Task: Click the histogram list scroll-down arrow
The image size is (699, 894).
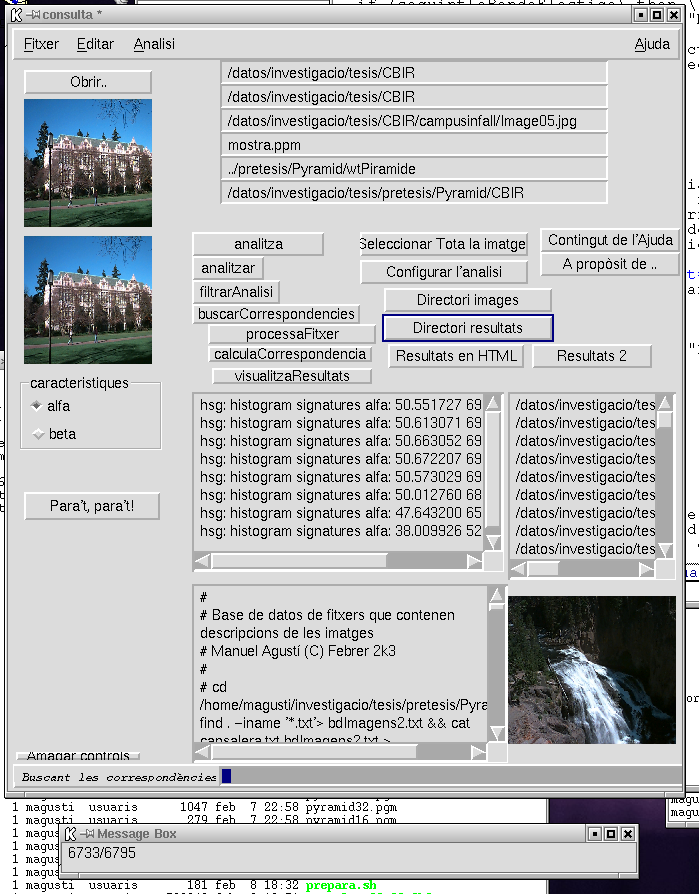Action: coord(493,542)
